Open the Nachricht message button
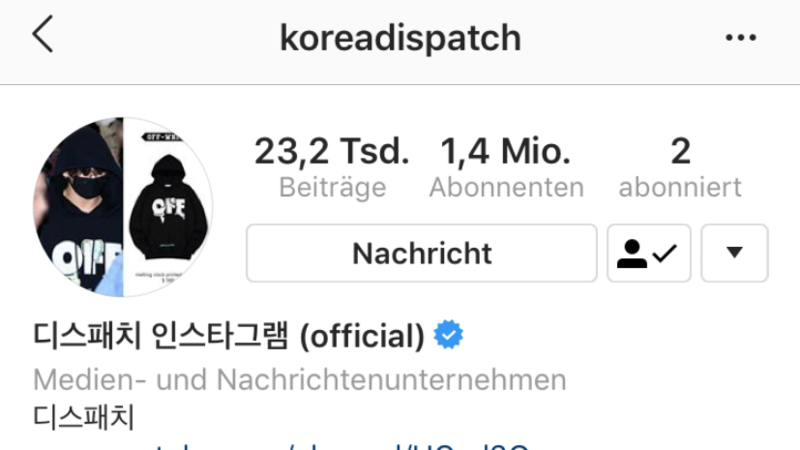 tap(421, 253)
